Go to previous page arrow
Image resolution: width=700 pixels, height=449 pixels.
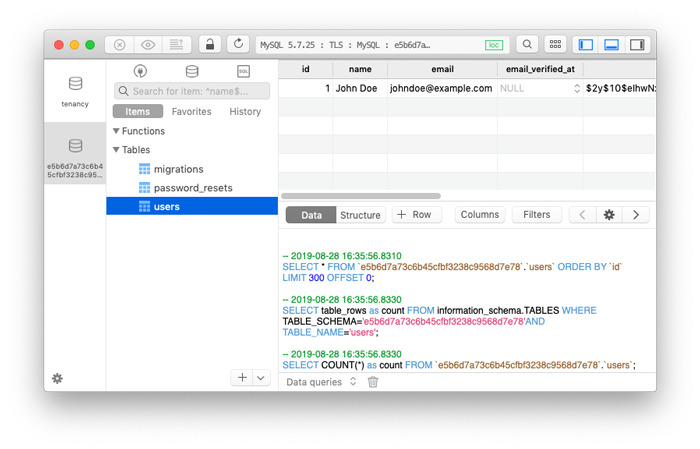(x=583, y=215)
